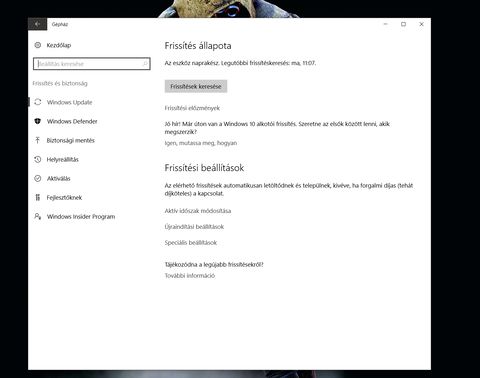Click the Windows Defender shield icon
The image size is (480, 378).
click(x=38, y=121)
